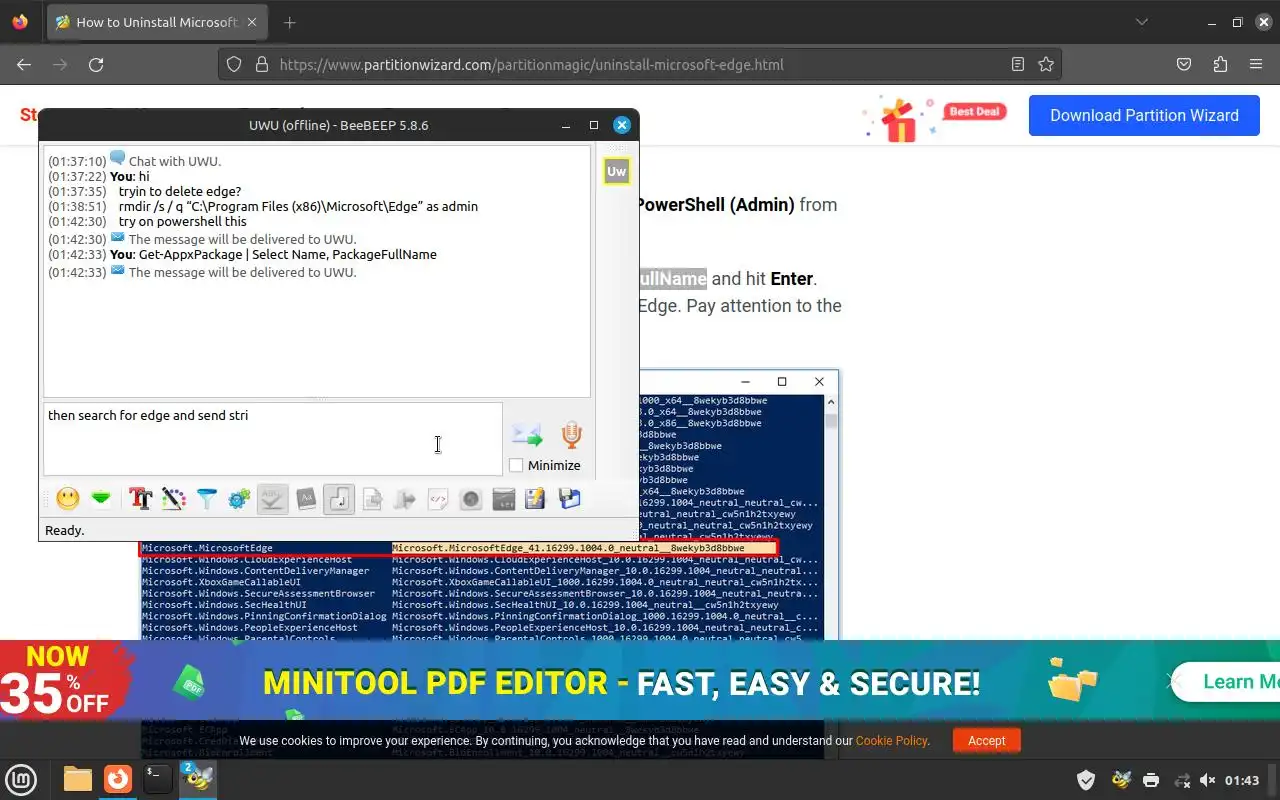This screenshot has height=800, width=1280.
Task: Click the security shield tray icon
Action: tap(1085, 780)
